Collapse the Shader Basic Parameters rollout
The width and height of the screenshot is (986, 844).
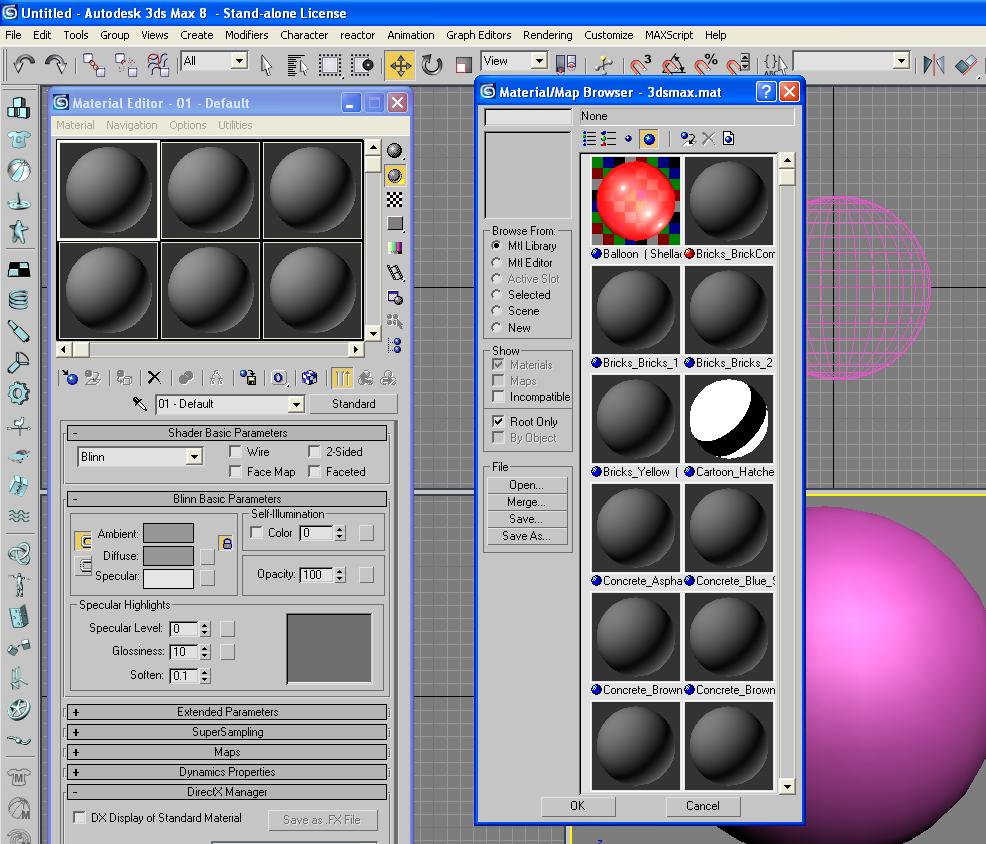(x=227, y=433)
